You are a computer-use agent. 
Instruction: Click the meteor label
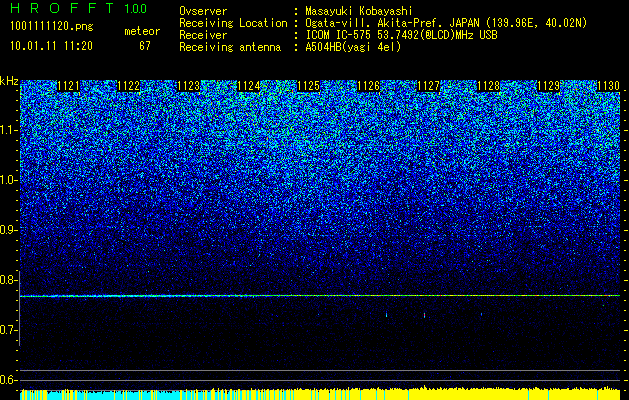click(142, 31)
